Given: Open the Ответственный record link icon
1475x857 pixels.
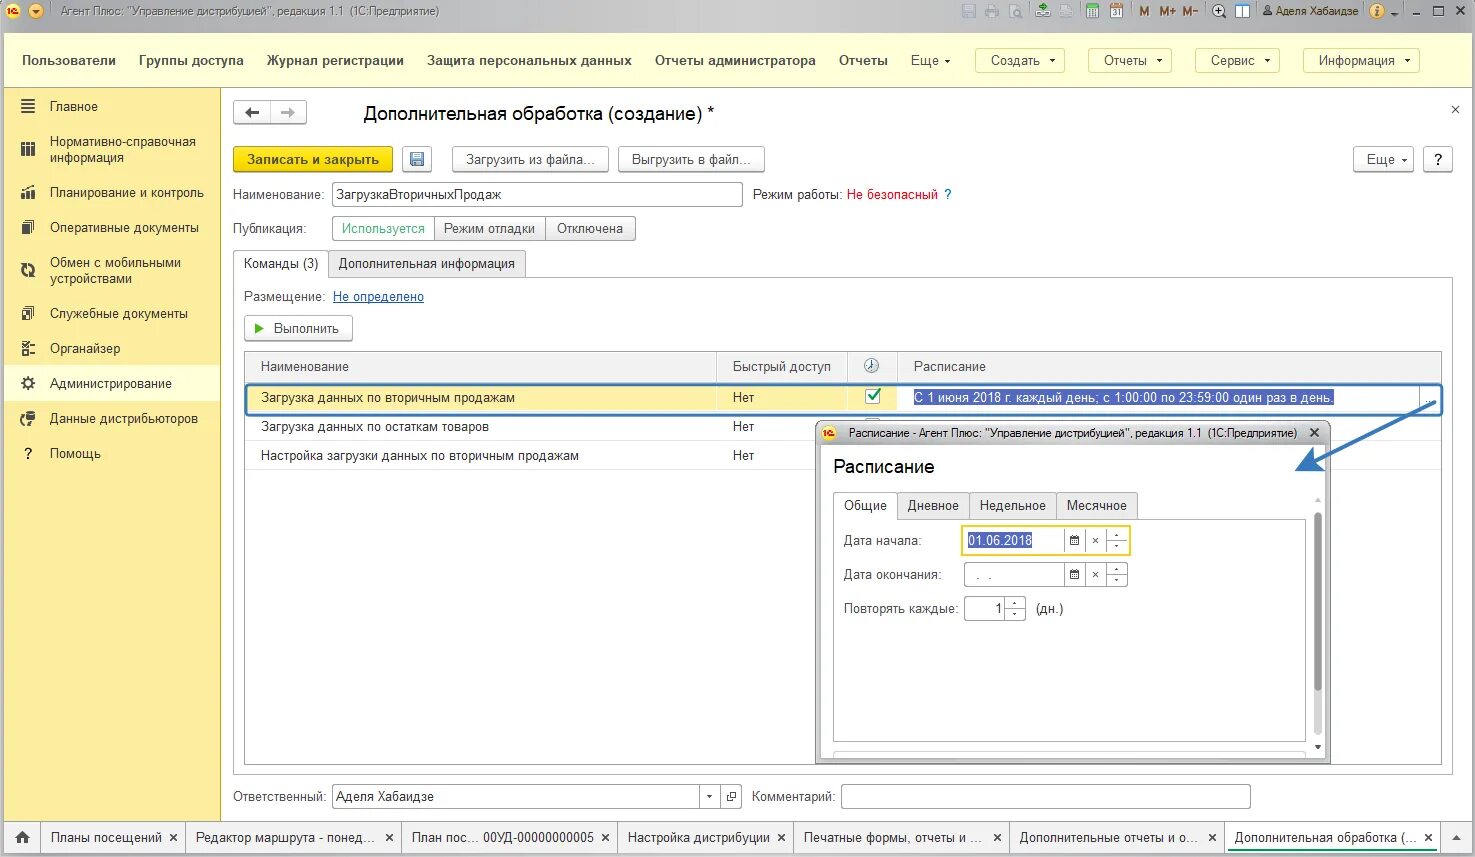Looking at the screenshot, I should pyautogui.click(x=731, y=796).
